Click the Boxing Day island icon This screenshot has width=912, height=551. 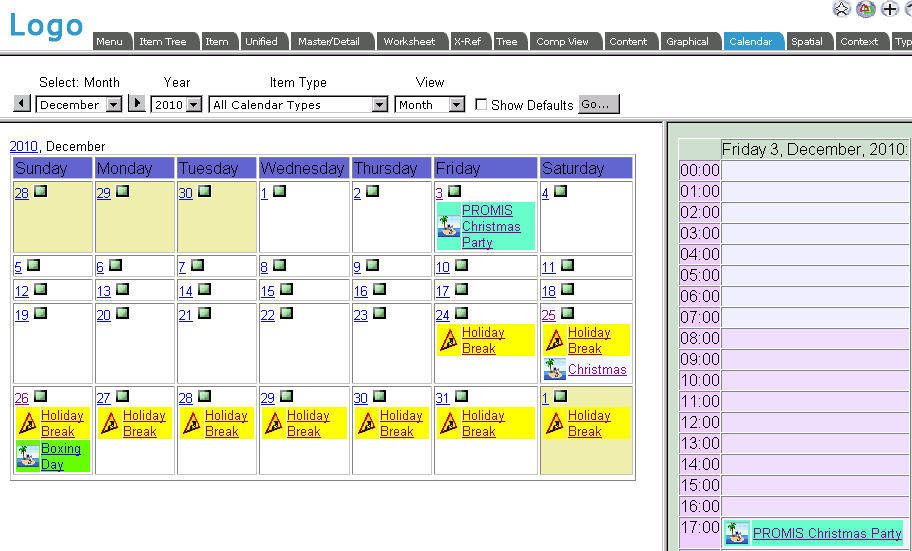point(27,456)
